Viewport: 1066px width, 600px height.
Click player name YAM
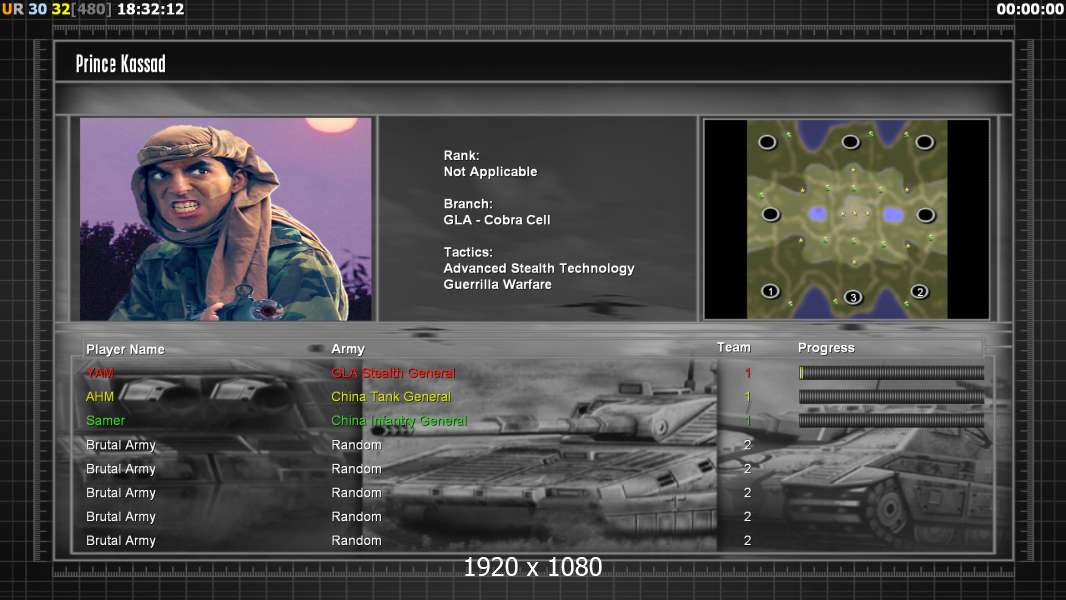[x=100, y=373]
